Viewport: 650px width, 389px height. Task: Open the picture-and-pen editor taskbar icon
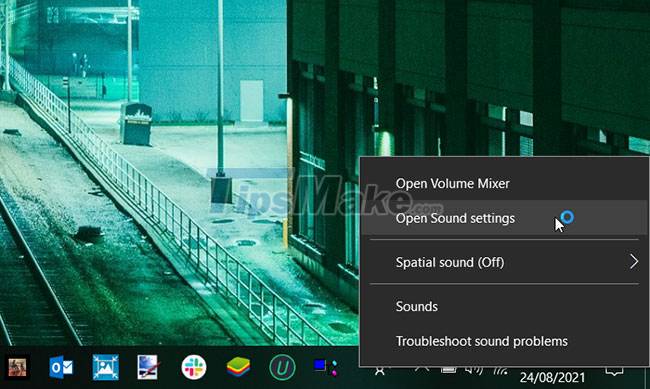[148, 367]
